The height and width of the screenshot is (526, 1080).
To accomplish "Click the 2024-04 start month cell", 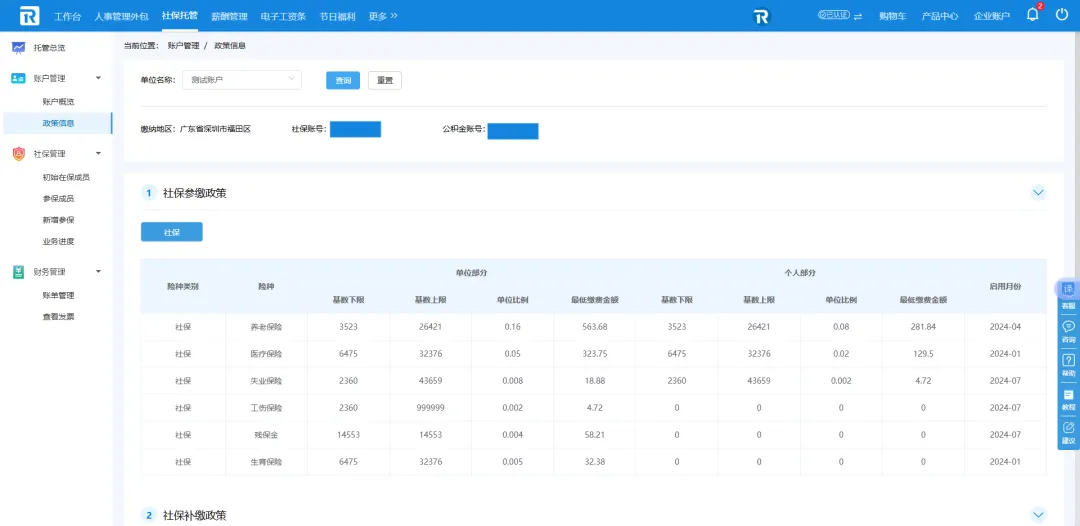I will click(1005, 327).
